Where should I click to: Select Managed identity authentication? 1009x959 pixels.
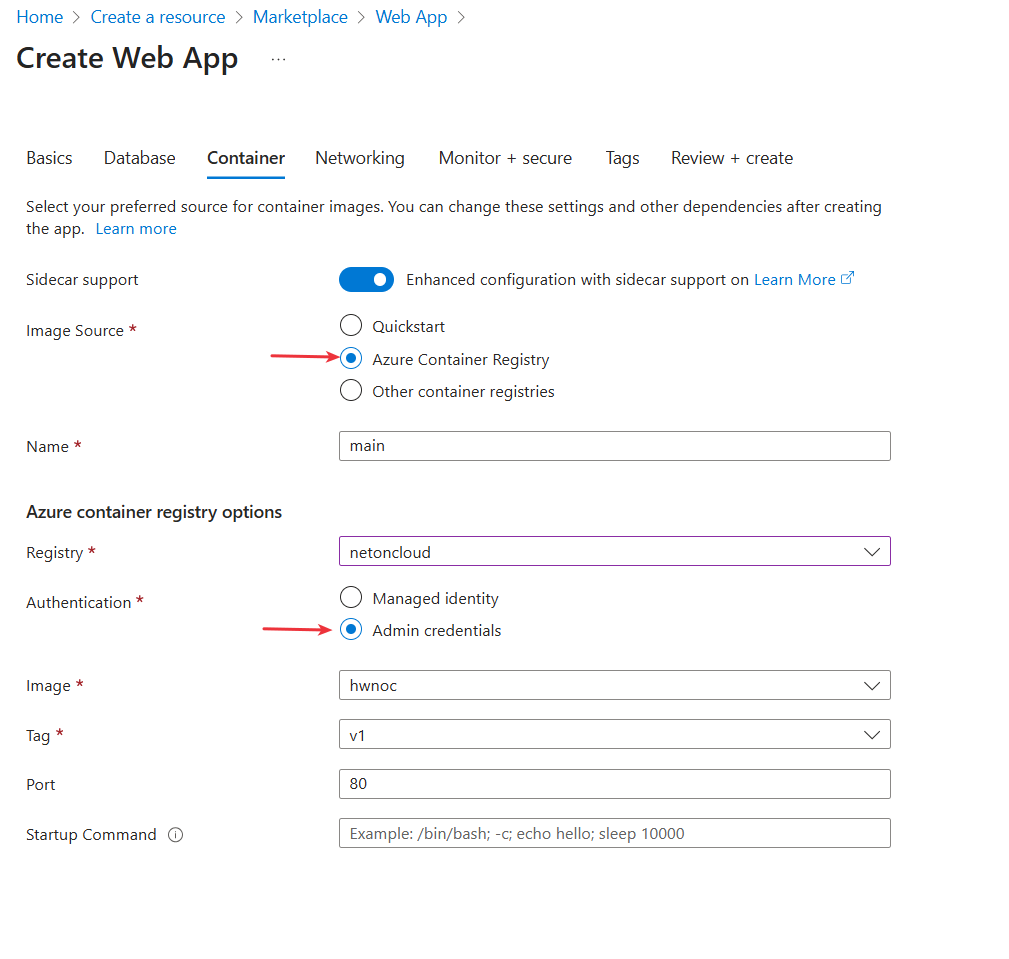tap(351, 598)
